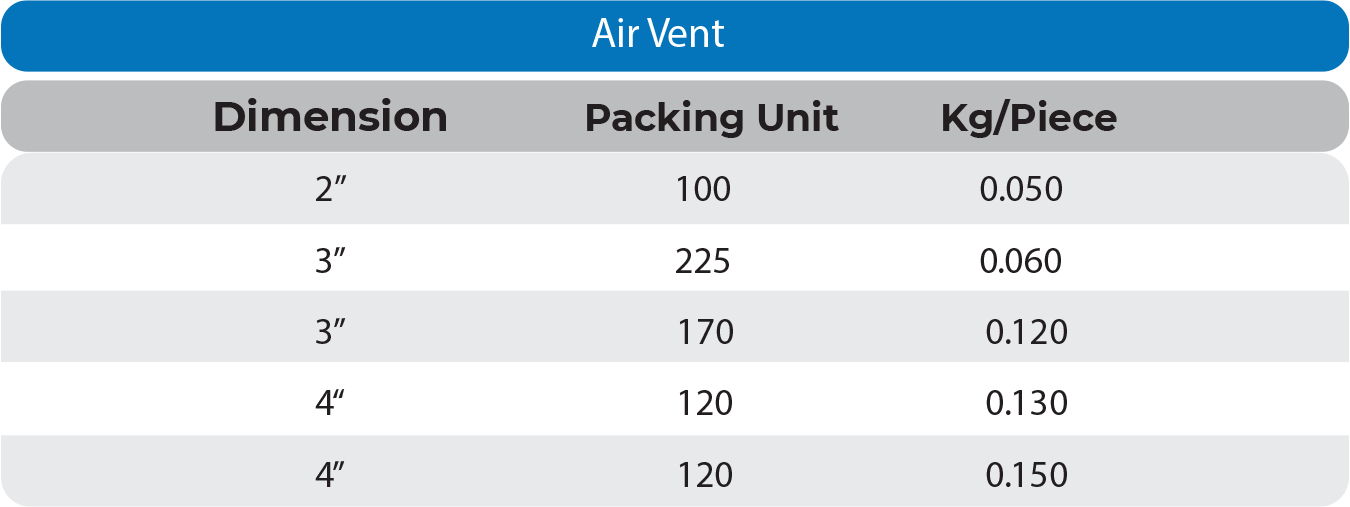Click packing unit 120 beside 0.130

(x=706, y=403)
